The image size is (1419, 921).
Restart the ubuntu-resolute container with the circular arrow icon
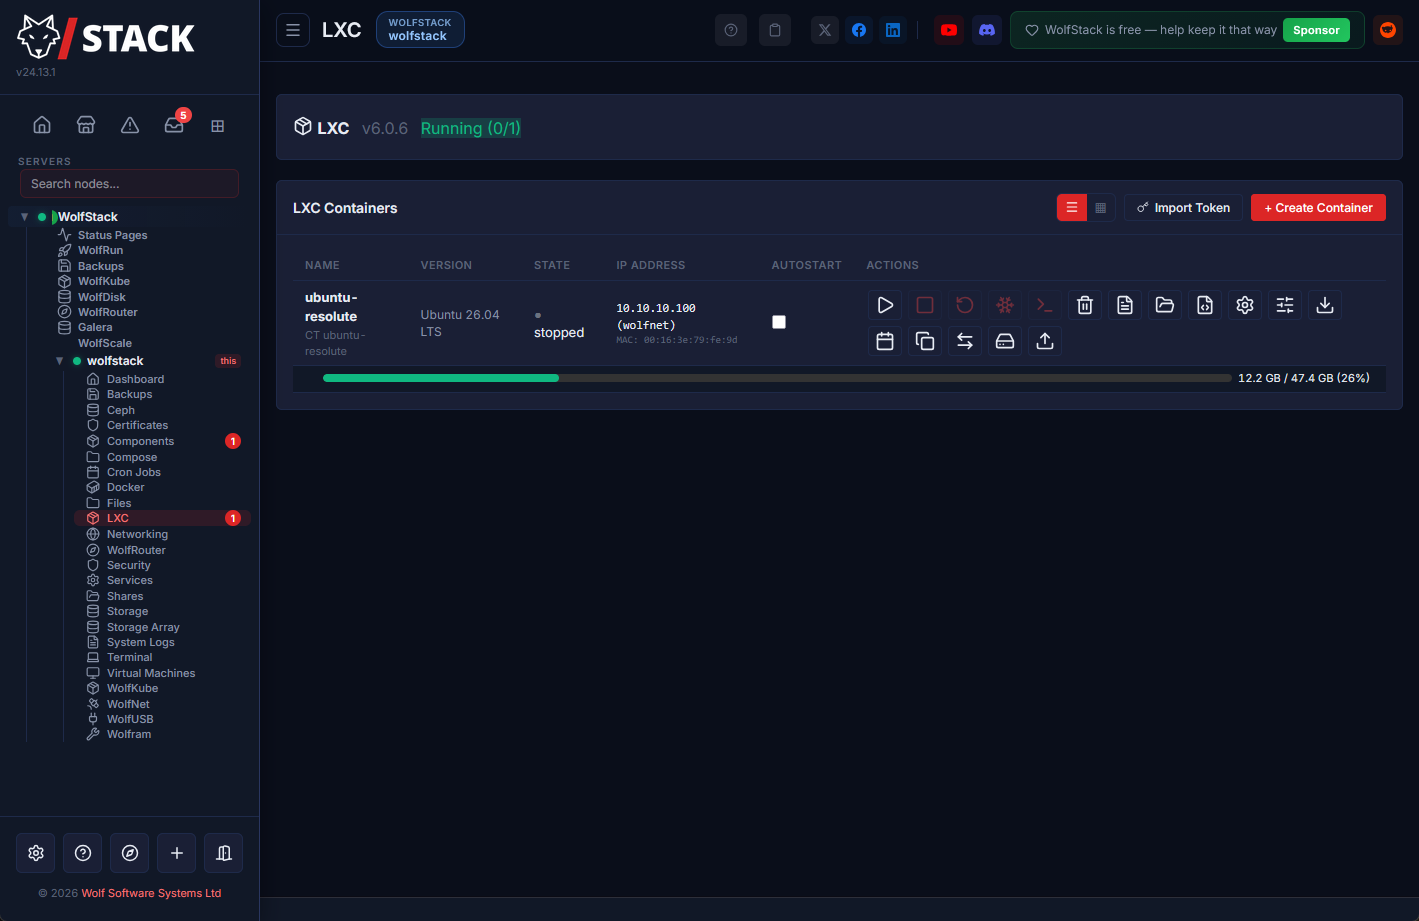point(965,305)
